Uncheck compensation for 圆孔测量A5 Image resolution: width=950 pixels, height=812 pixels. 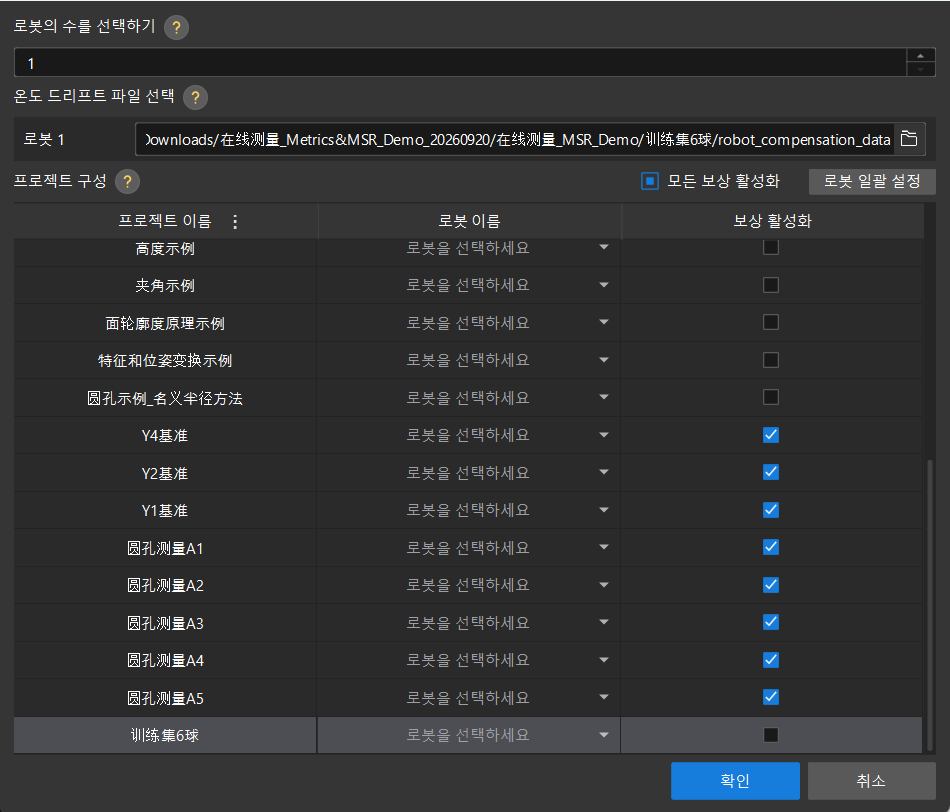(771, 697)
